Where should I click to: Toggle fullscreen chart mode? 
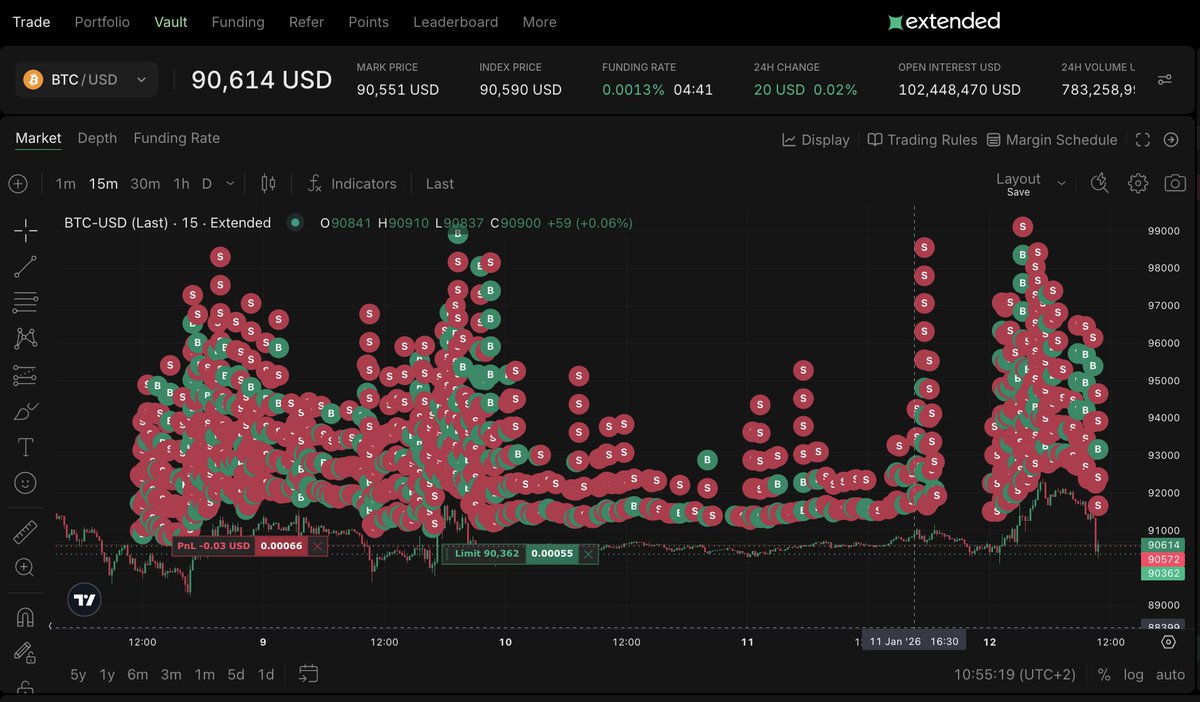[x=1143, y=140]
